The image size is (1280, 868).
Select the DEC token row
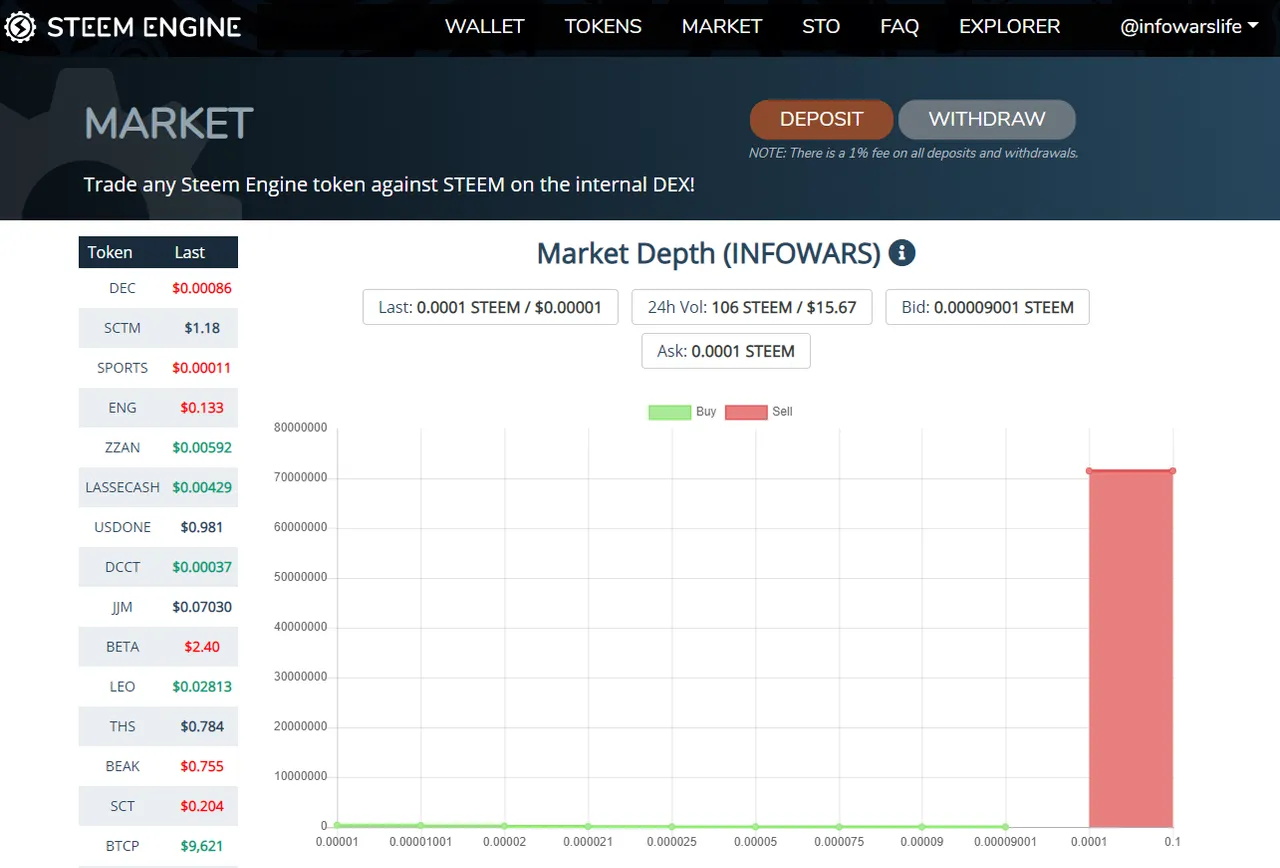coord(158,288)
